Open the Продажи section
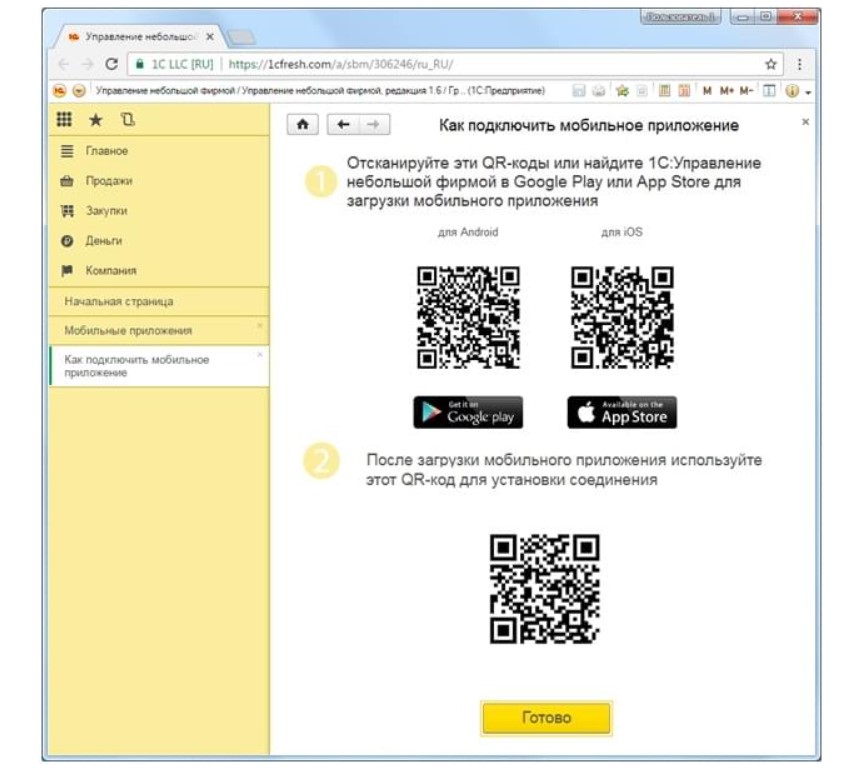The height and width of the screenshot is (770, 867). click(159, 181)
